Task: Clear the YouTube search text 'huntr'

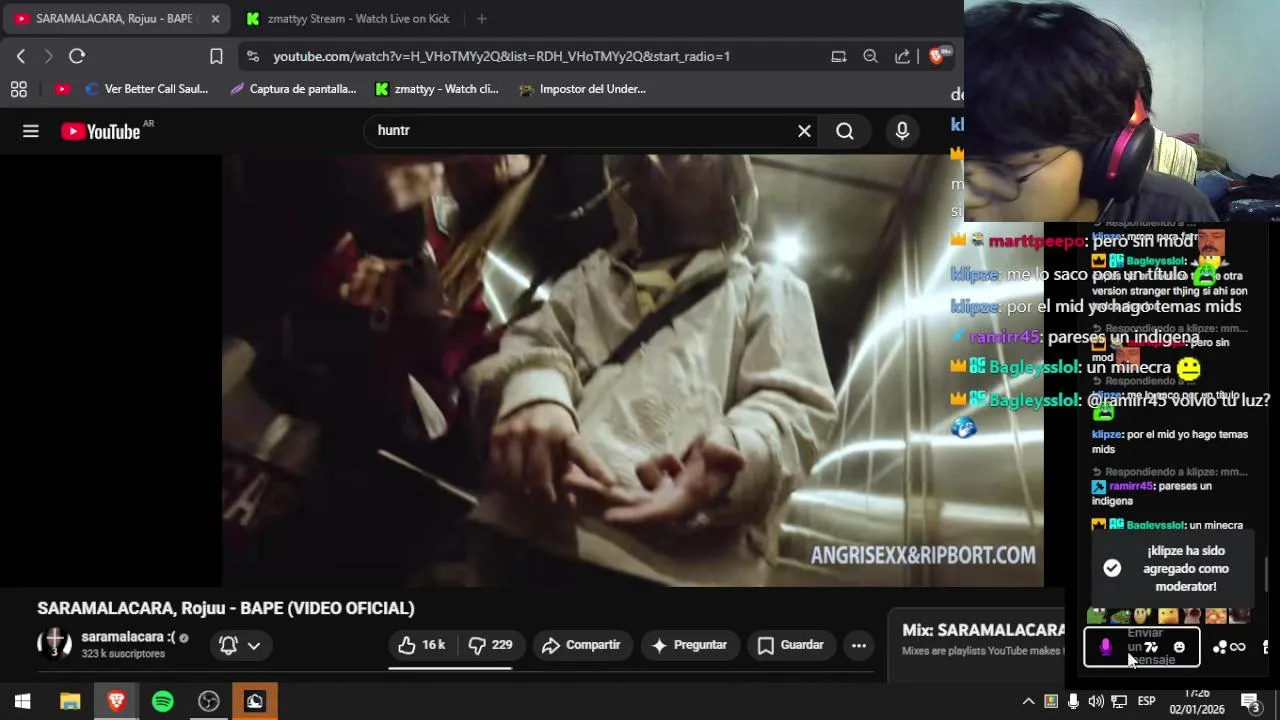Action: tap(804, 131)
